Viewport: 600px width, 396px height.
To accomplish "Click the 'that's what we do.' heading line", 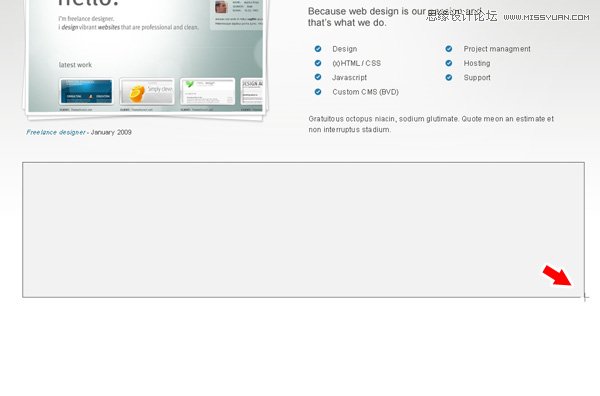I will click(x=347, y=23).
